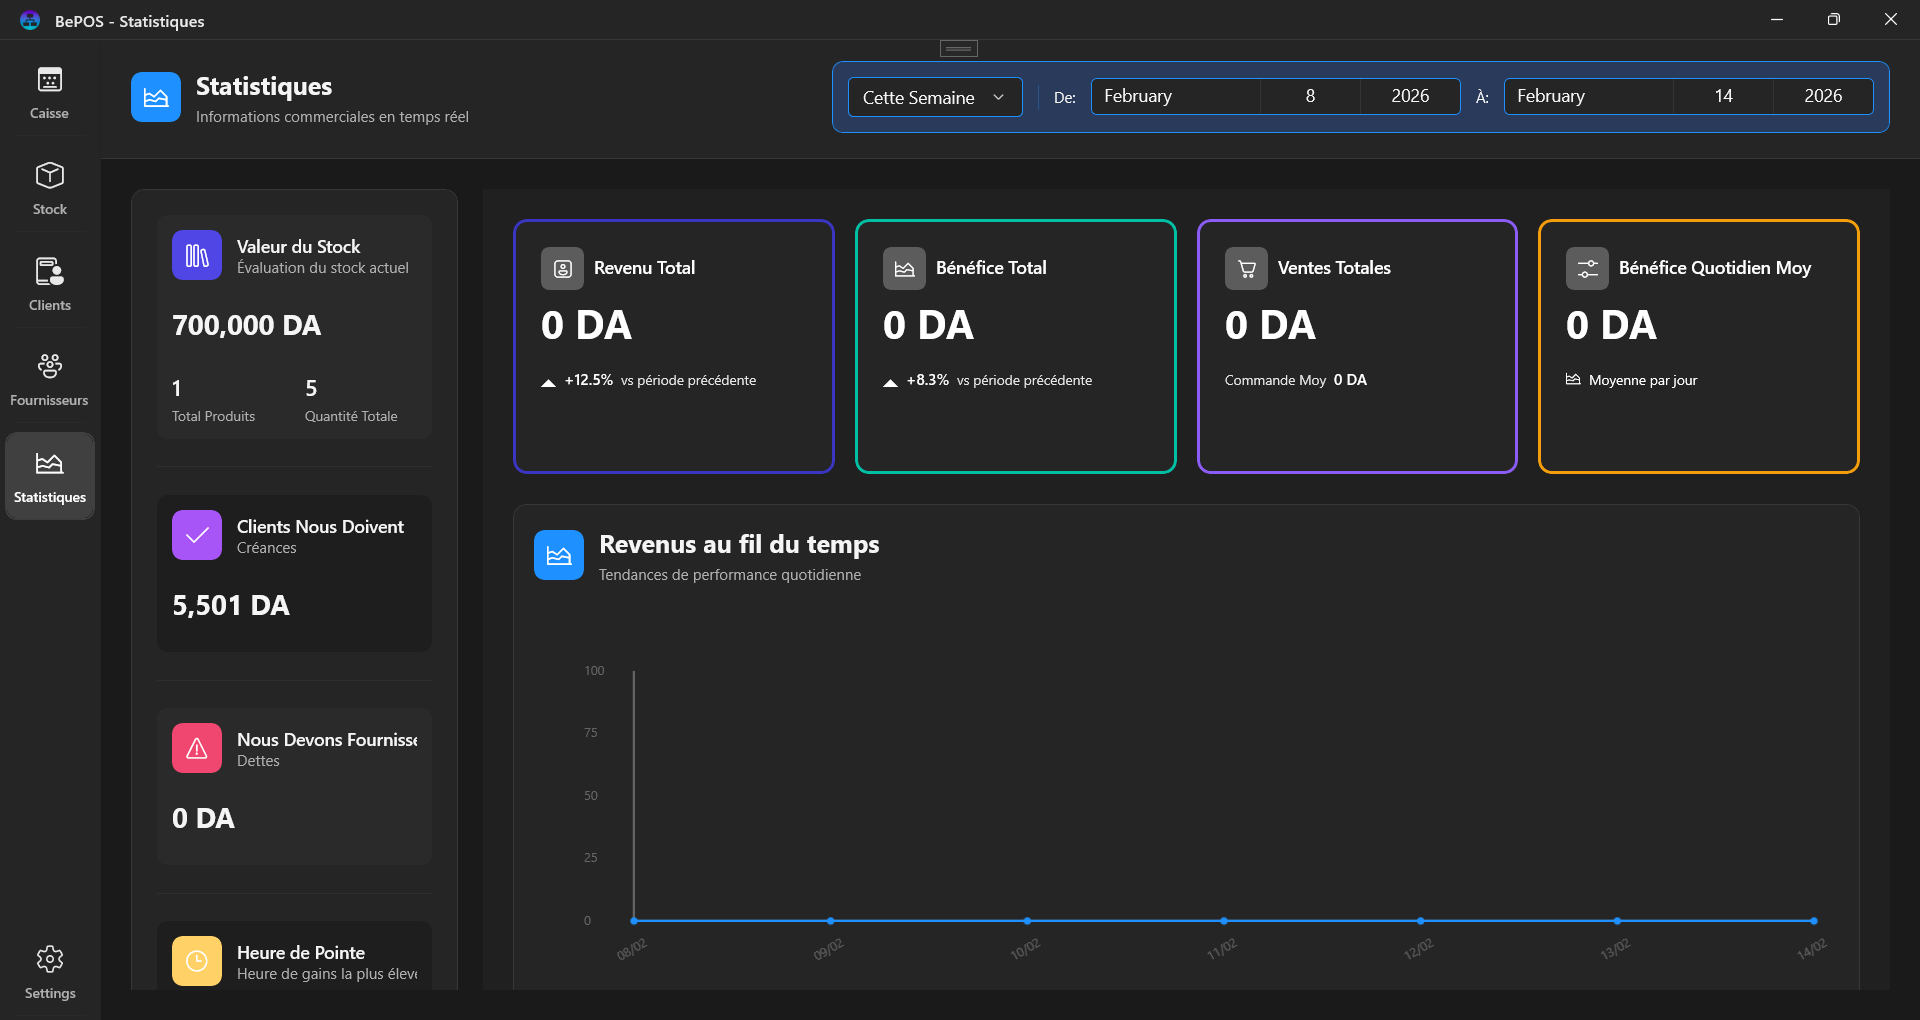The image size is (1920, 1020).
Task: Click the Bénéfice Quotidien Moy sliders icon
Action: tap(1587, 267)
